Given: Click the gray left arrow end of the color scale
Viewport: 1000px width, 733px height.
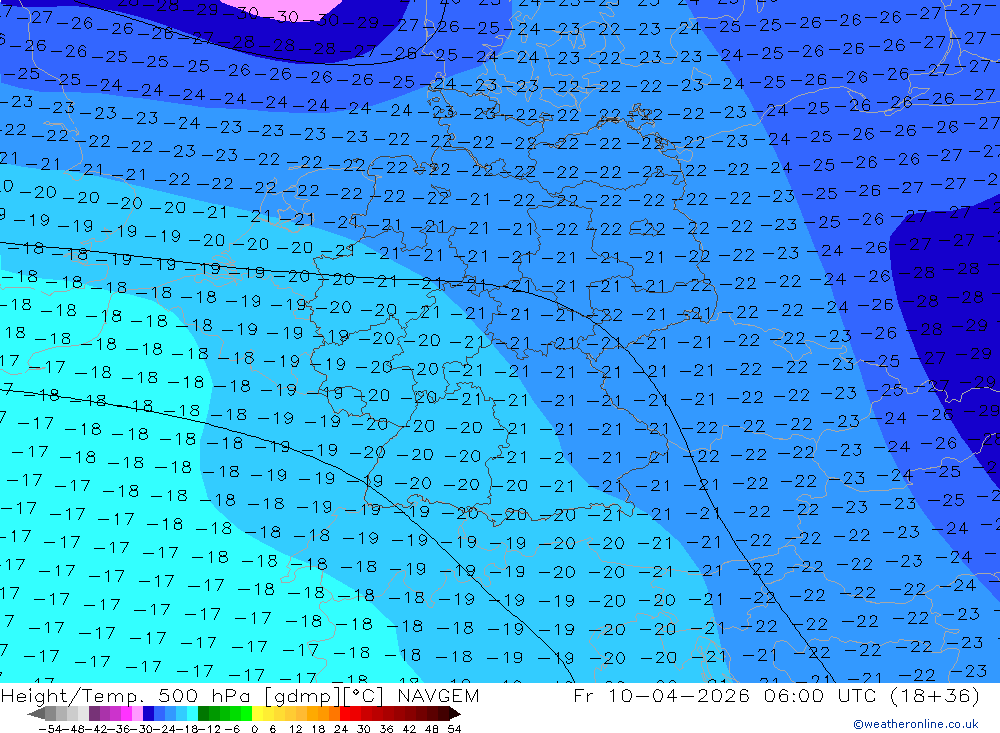Looking at the screenshot, I should (36, 713).
